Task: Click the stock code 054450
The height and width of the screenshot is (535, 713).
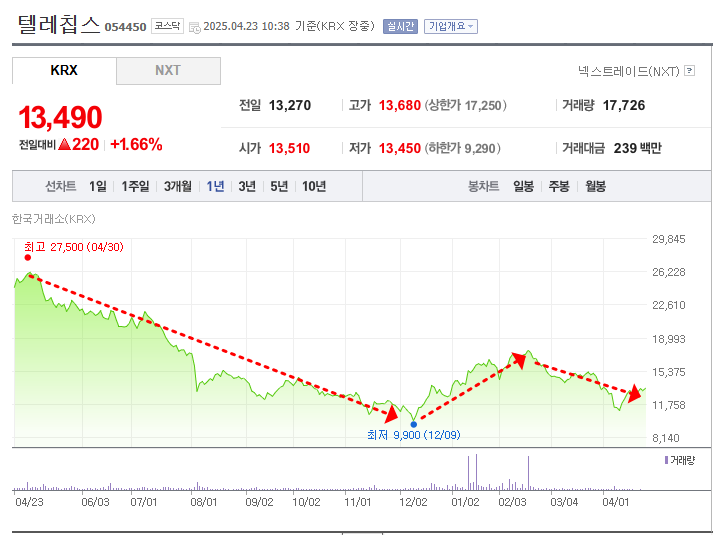Action: (126, 27)
